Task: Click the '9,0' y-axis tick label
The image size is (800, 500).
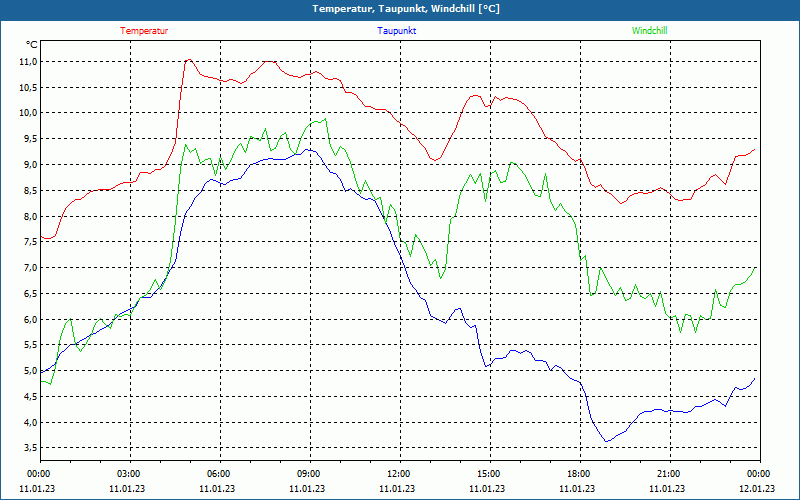Action: pyautogui.click(x=30, y=165)
